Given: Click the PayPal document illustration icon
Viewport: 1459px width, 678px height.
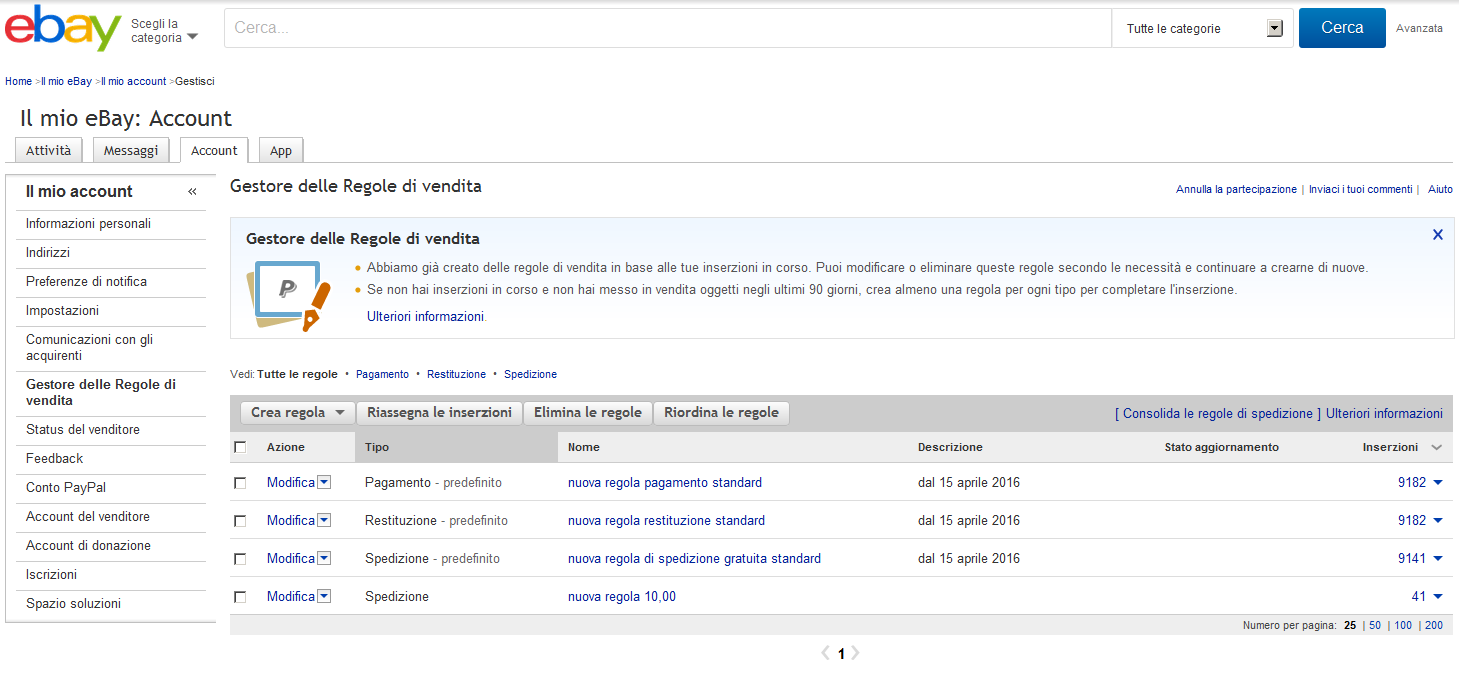Looking at the screenshot, I should pos(288,294).
